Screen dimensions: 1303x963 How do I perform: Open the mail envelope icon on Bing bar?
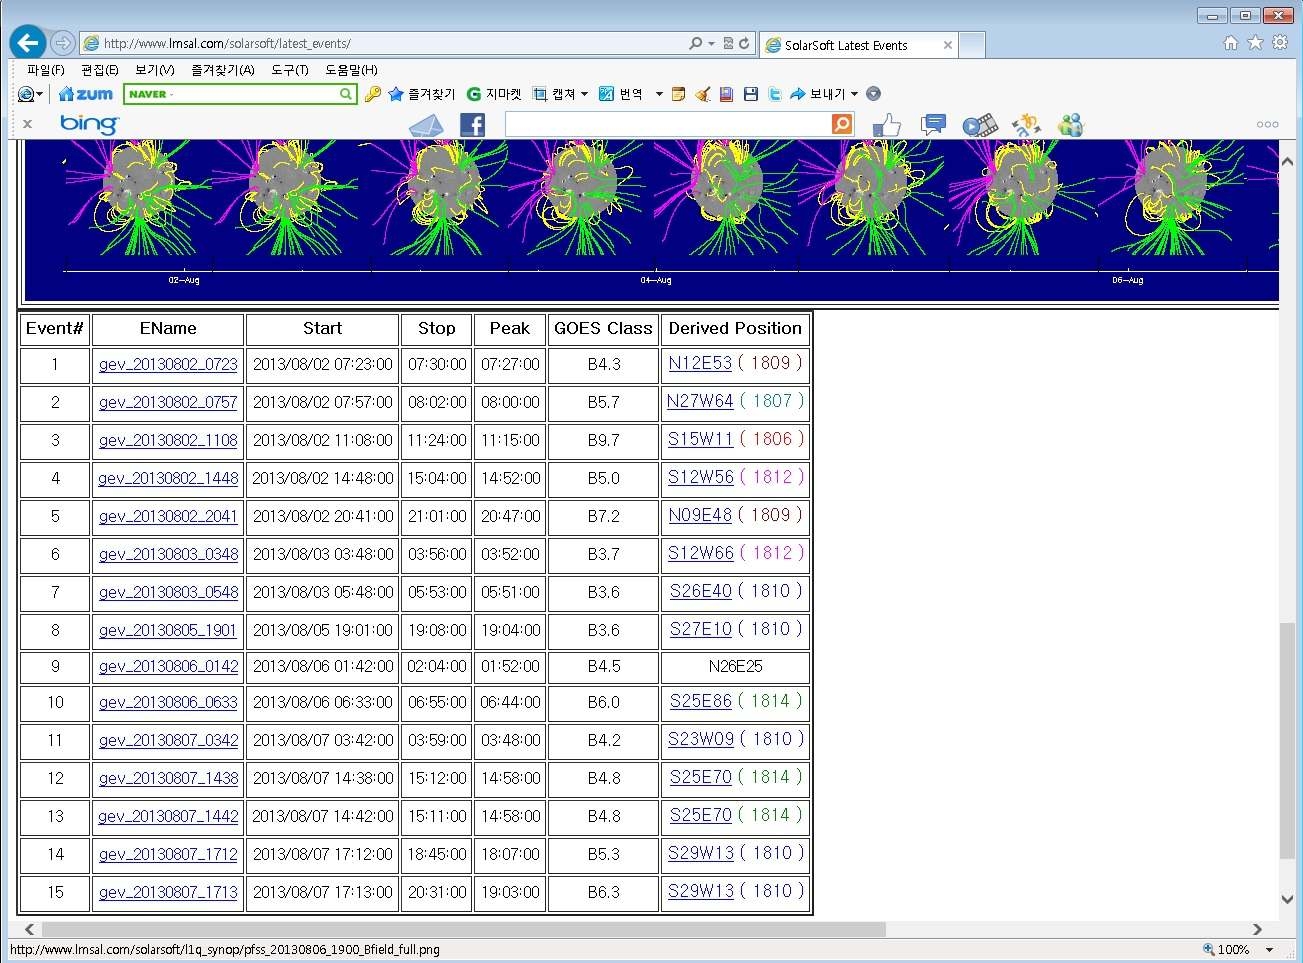427,125
